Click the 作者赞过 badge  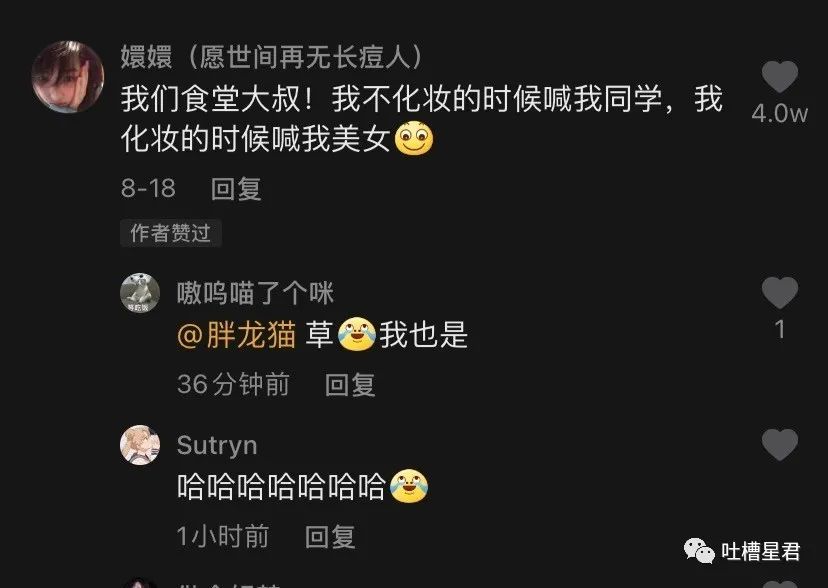pos(171,233)
